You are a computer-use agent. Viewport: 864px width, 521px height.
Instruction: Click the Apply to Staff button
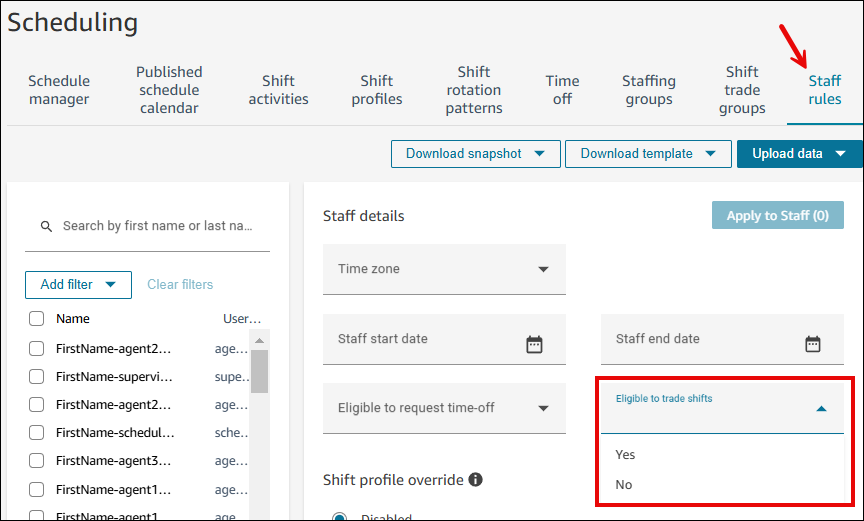pyautogui.click(x=777, y=216)
